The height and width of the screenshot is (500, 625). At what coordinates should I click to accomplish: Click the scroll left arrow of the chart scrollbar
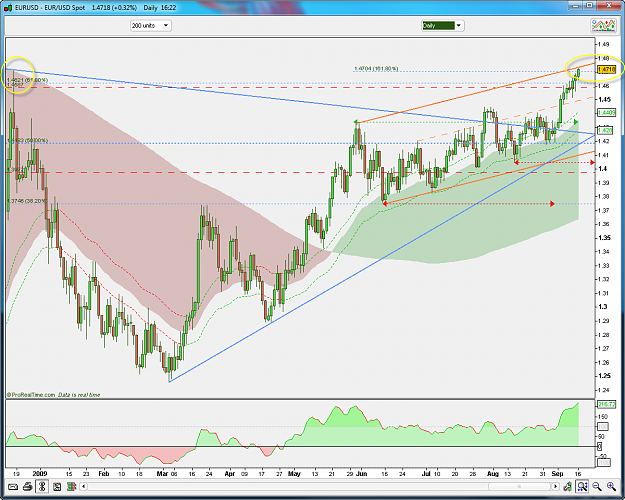click(x=83, y=486)
